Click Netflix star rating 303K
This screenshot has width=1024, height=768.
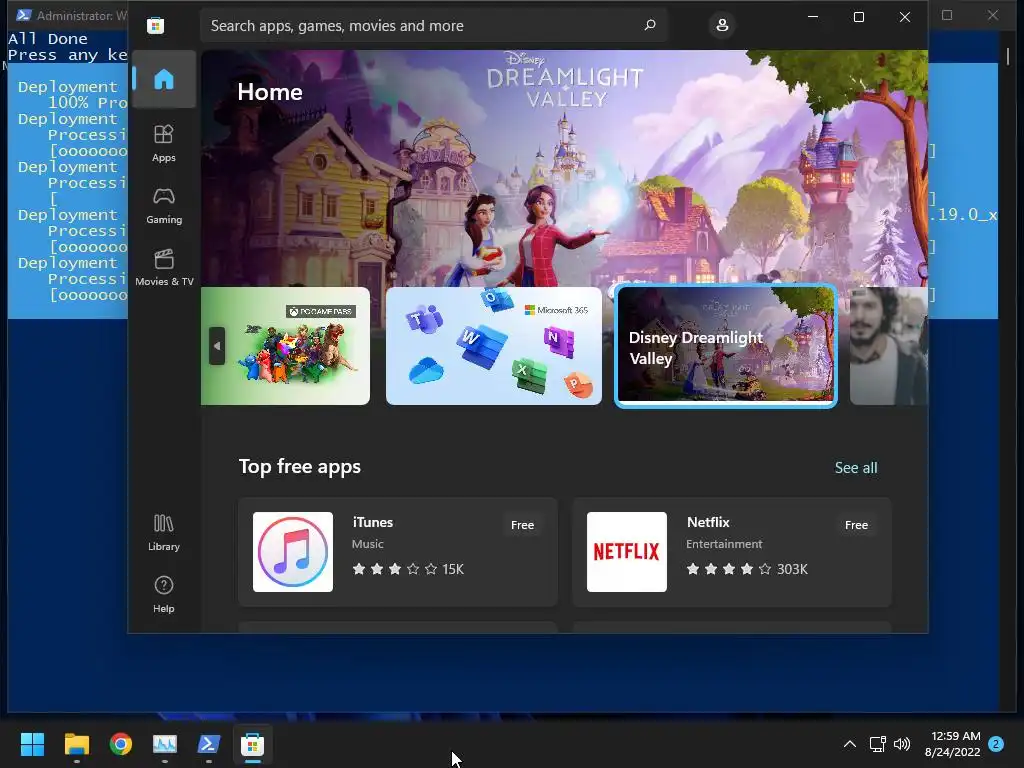tap(747, 569)
